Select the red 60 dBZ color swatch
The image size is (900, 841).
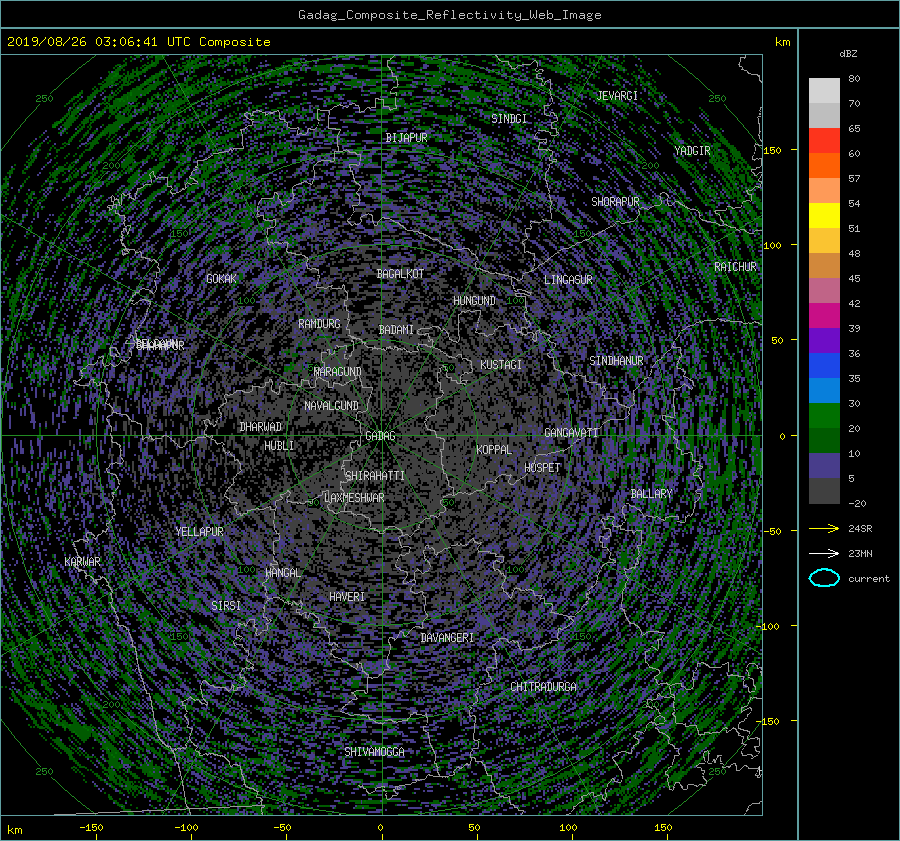coord(824,141)
